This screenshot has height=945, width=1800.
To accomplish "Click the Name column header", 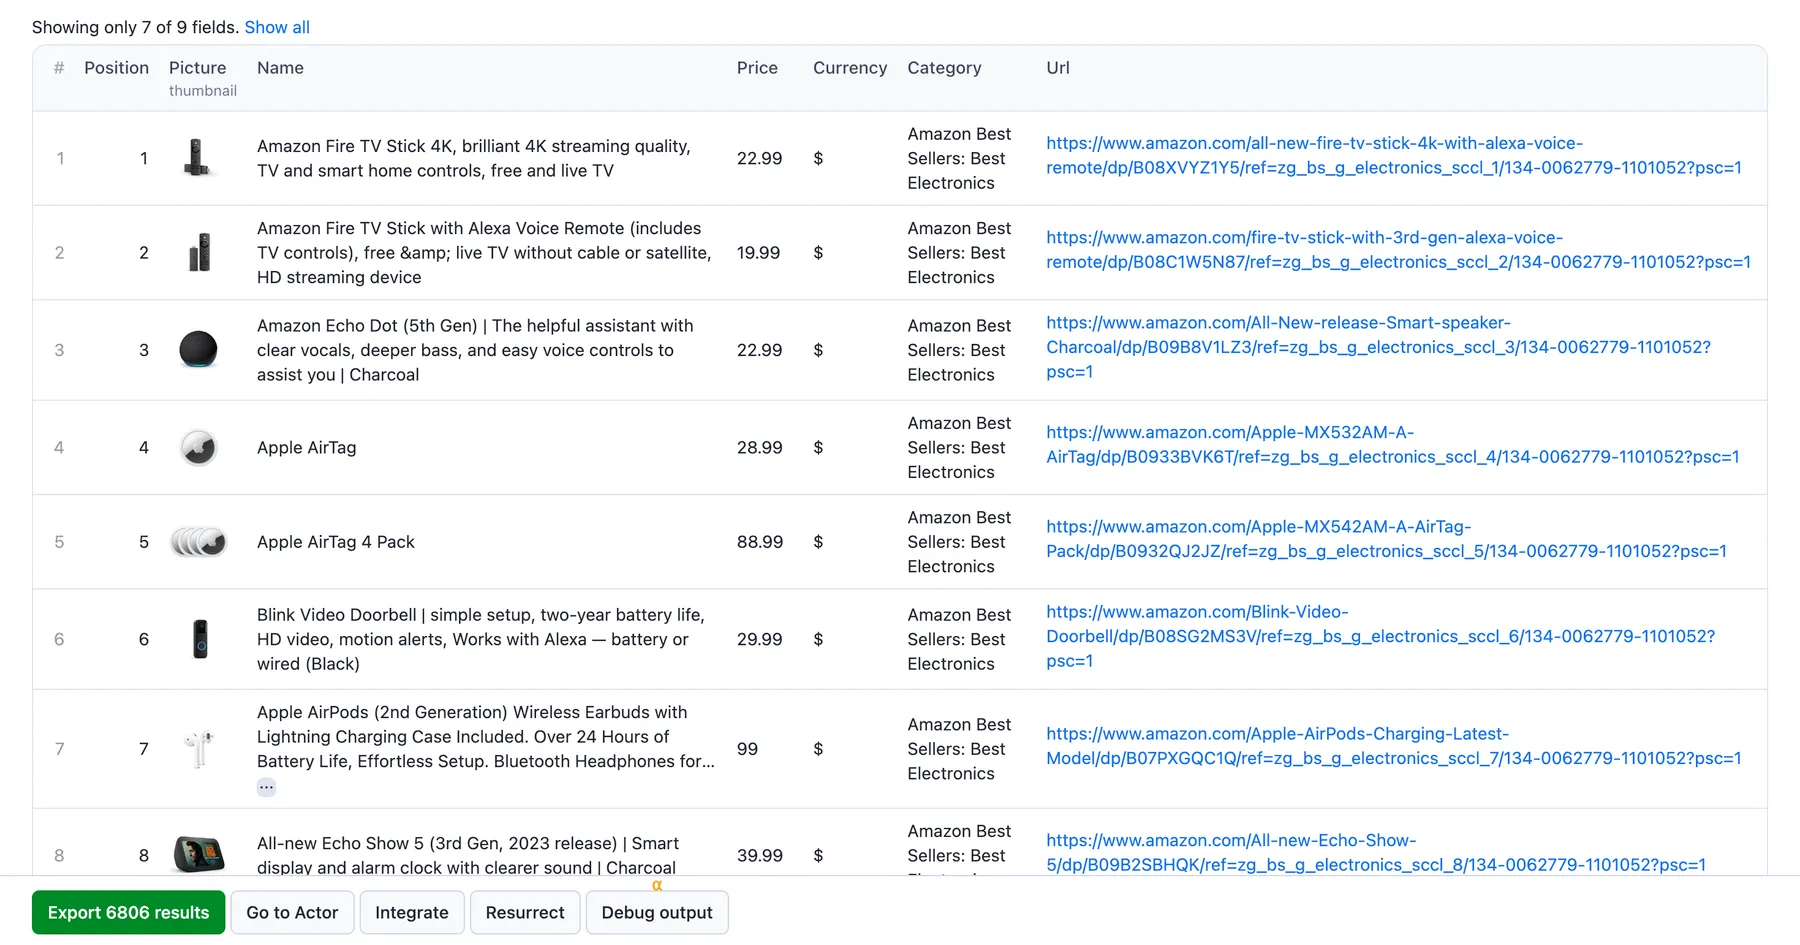I will [x=280, y=68].
